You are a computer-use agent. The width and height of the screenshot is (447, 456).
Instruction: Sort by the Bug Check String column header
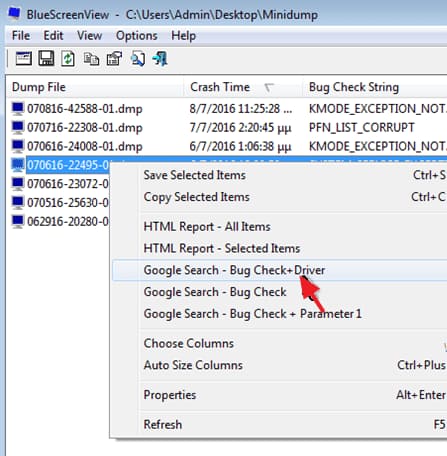click(x=375, y=87)
